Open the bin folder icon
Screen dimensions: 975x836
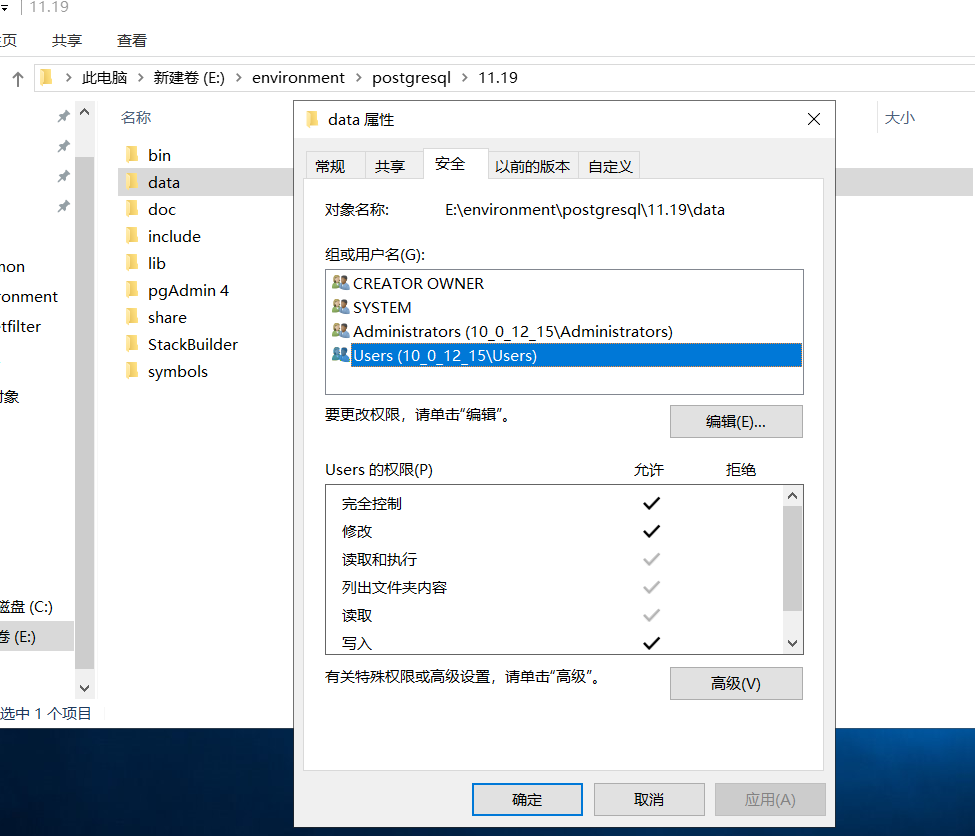(132, 155)
